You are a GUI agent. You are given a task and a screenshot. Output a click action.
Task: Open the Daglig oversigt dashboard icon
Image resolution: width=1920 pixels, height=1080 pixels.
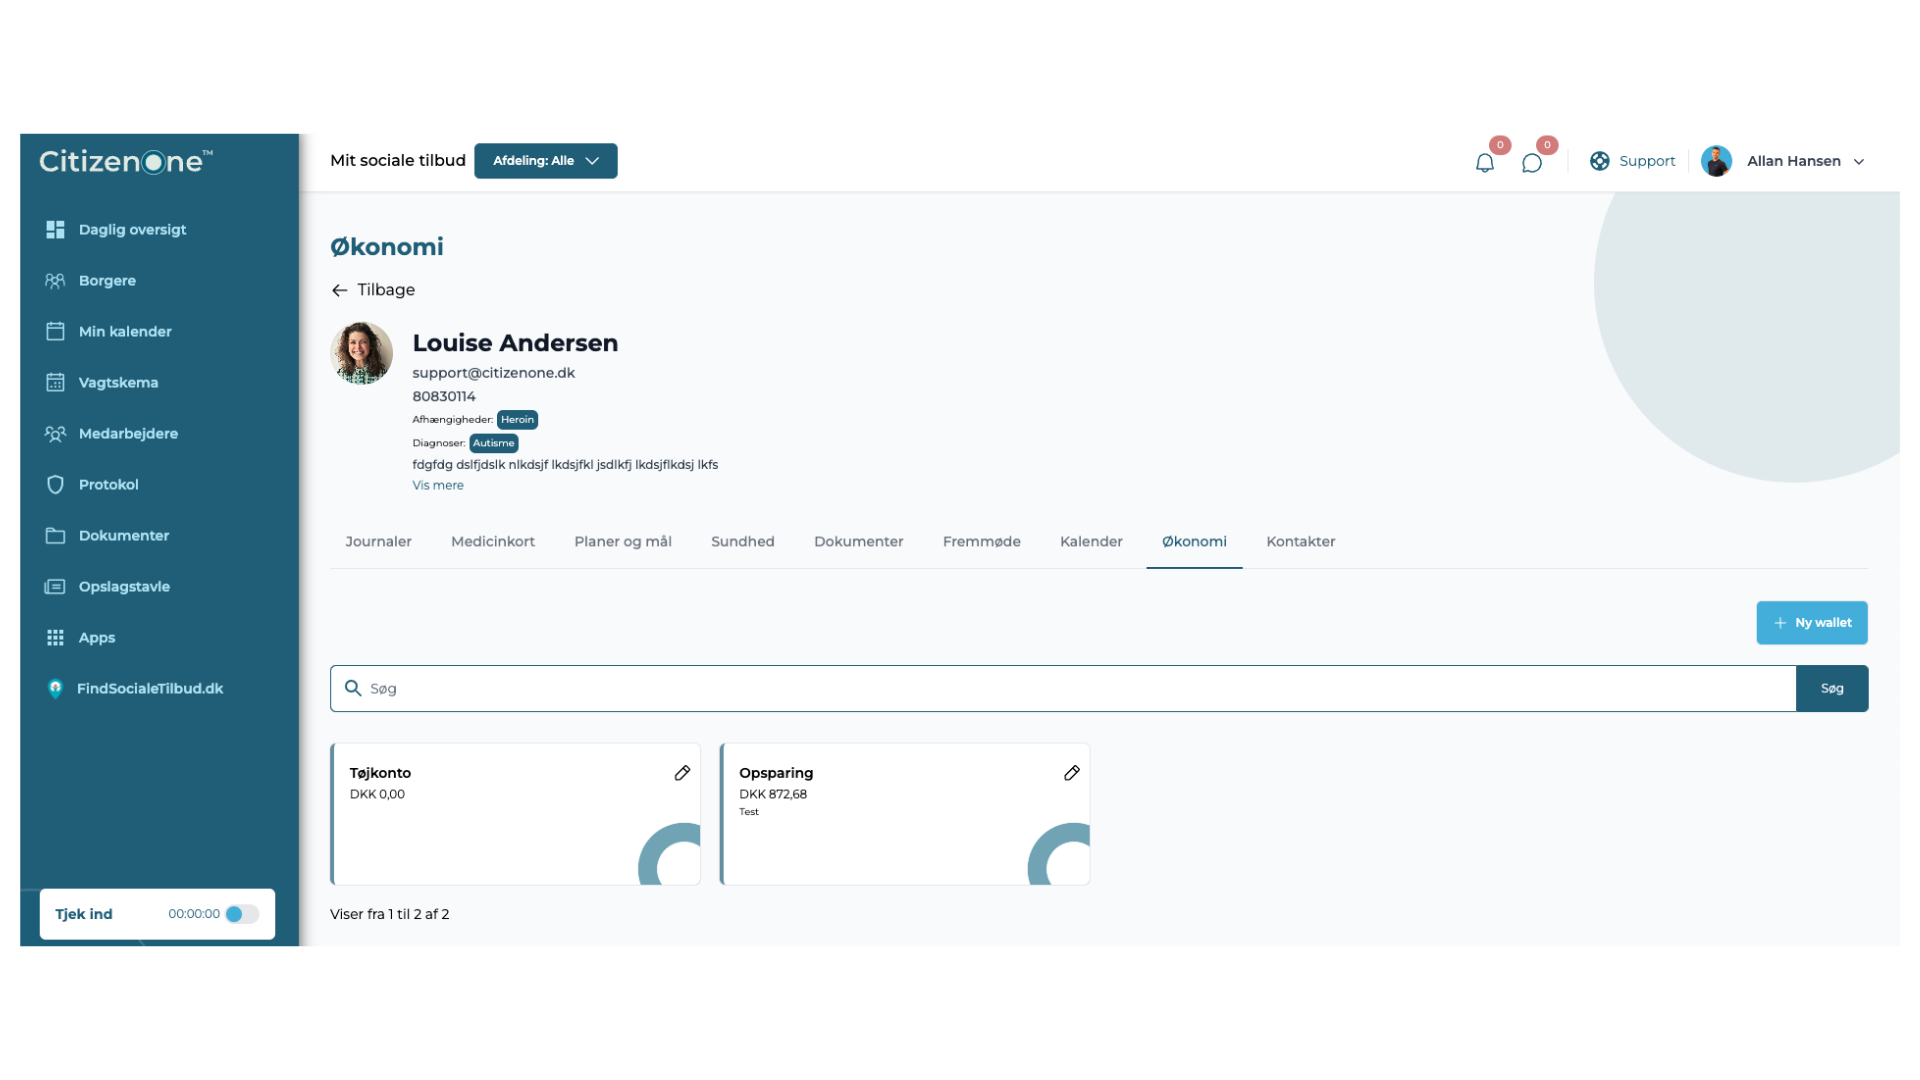pyautogui.click(x=55, y=229)
